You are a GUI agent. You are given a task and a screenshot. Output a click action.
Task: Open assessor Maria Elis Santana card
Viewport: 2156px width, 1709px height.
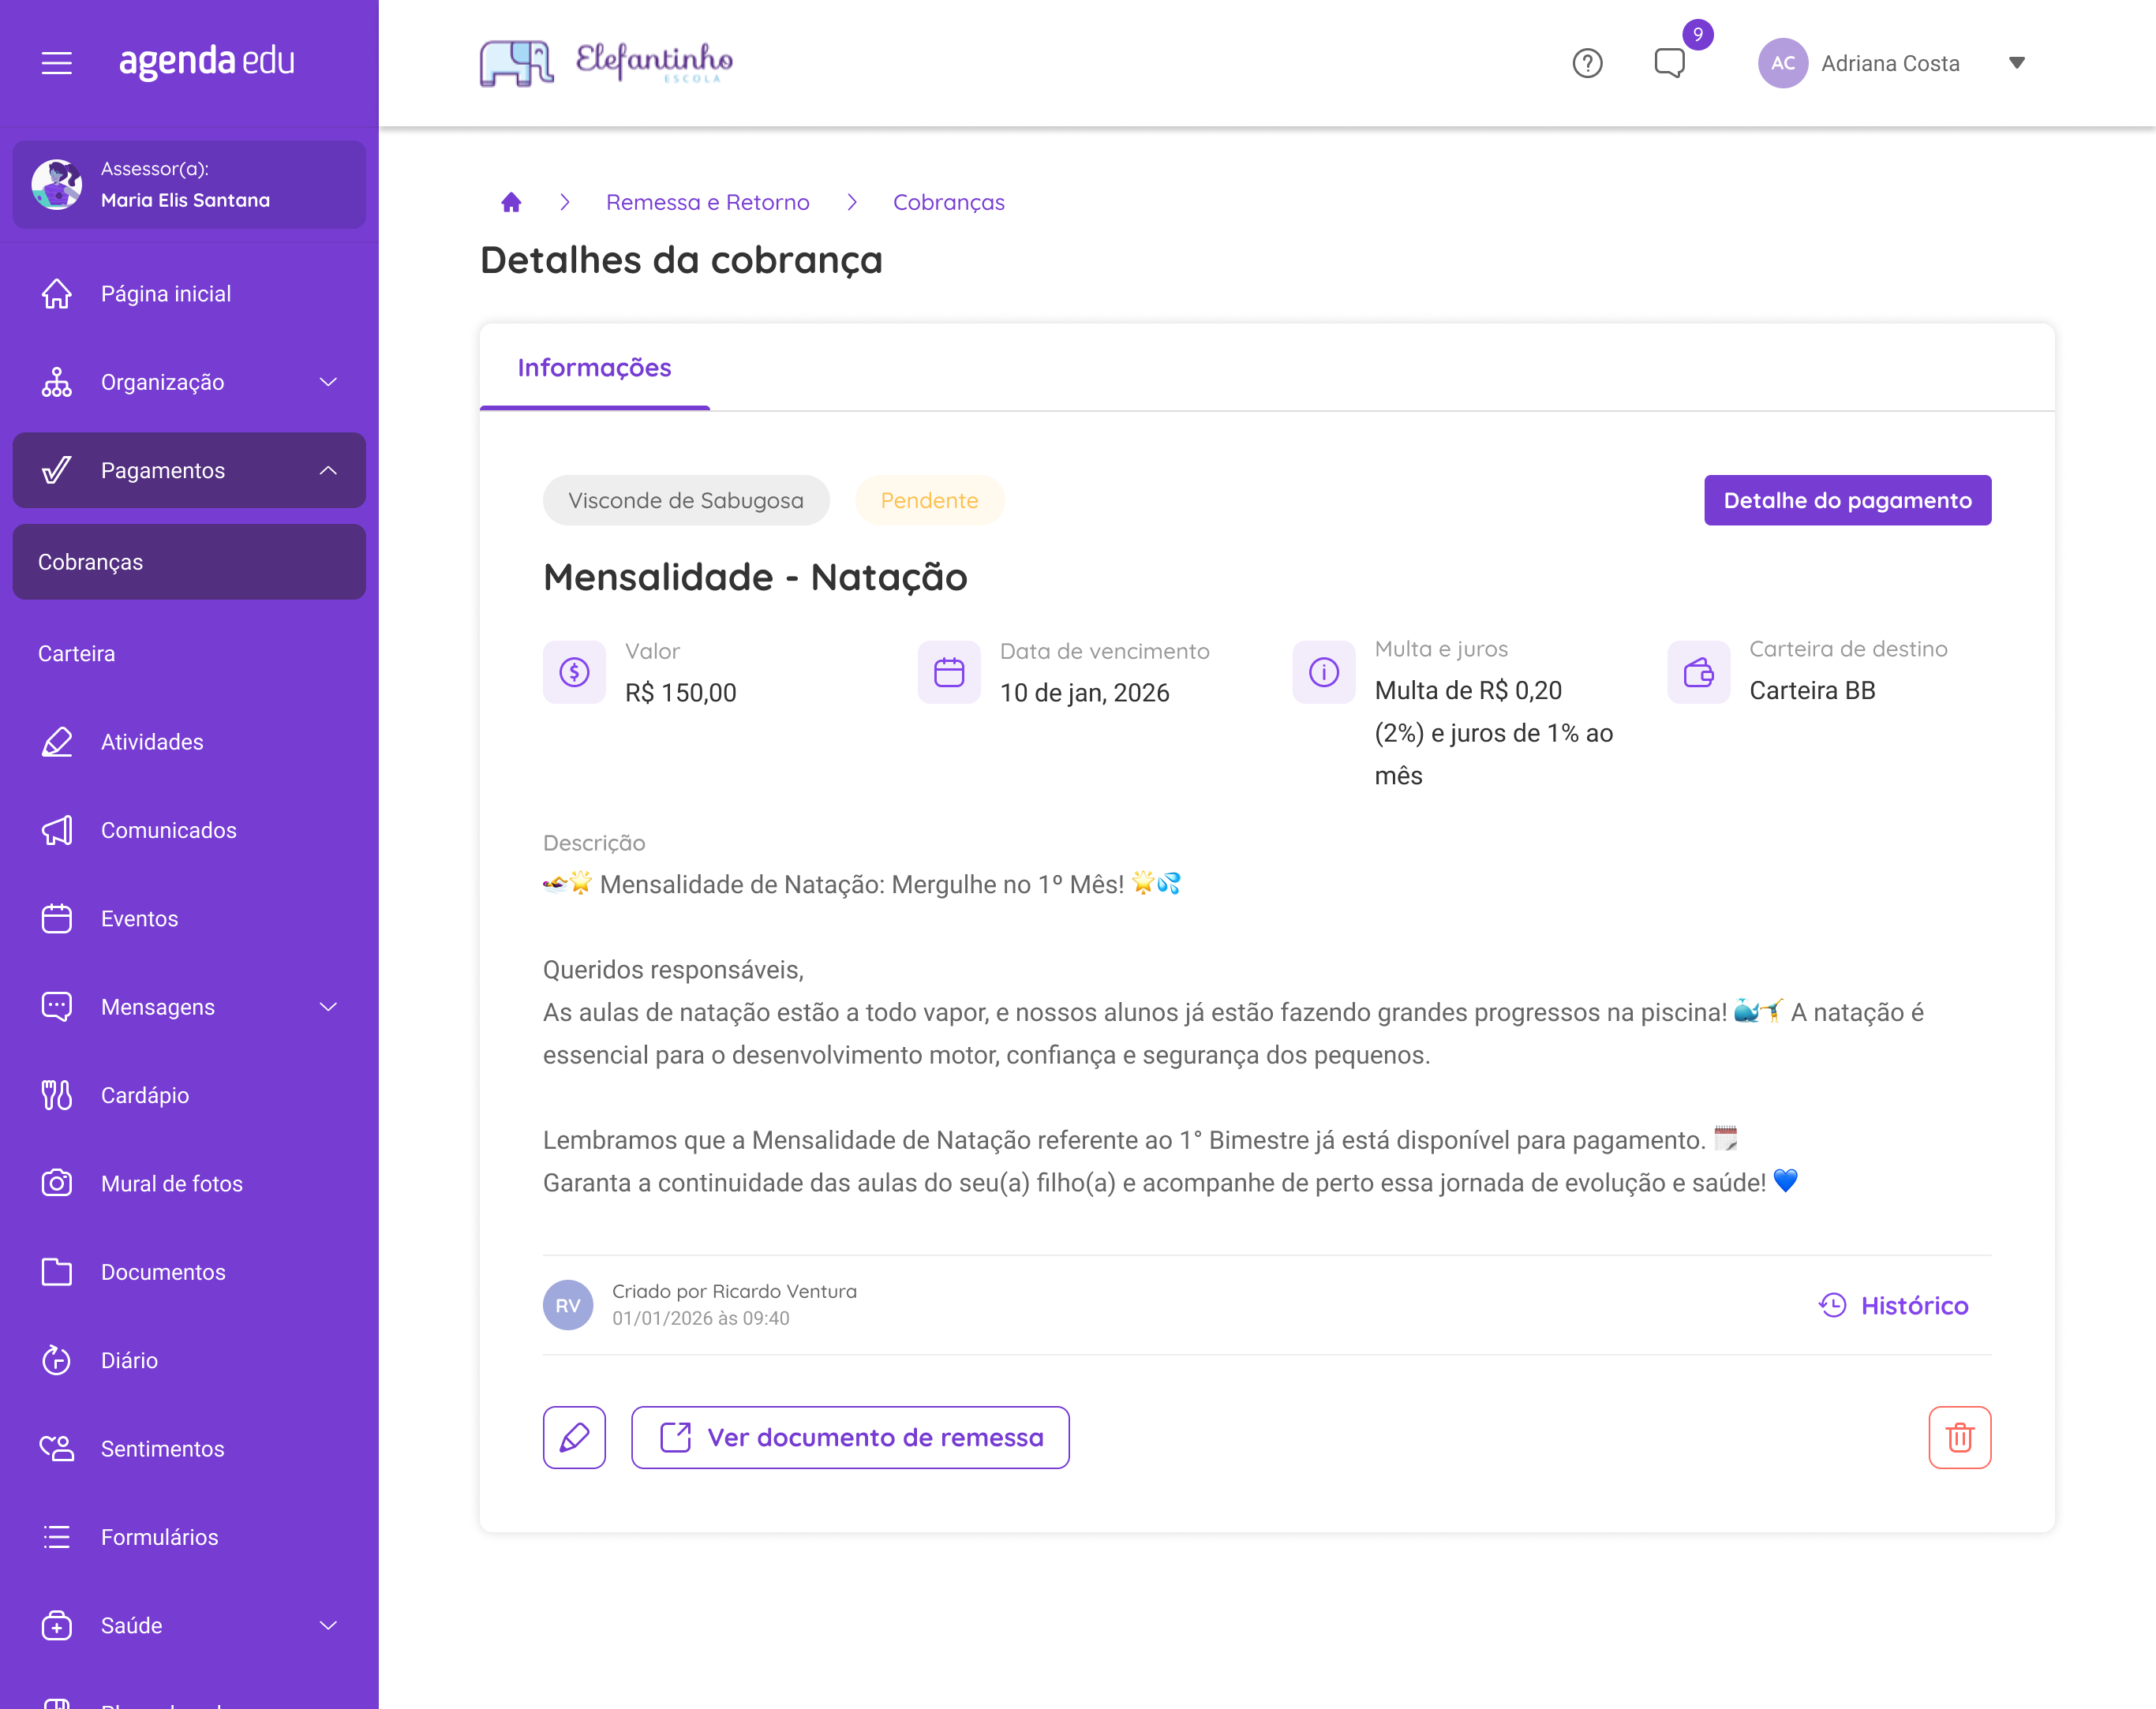[x=189, y=184]
